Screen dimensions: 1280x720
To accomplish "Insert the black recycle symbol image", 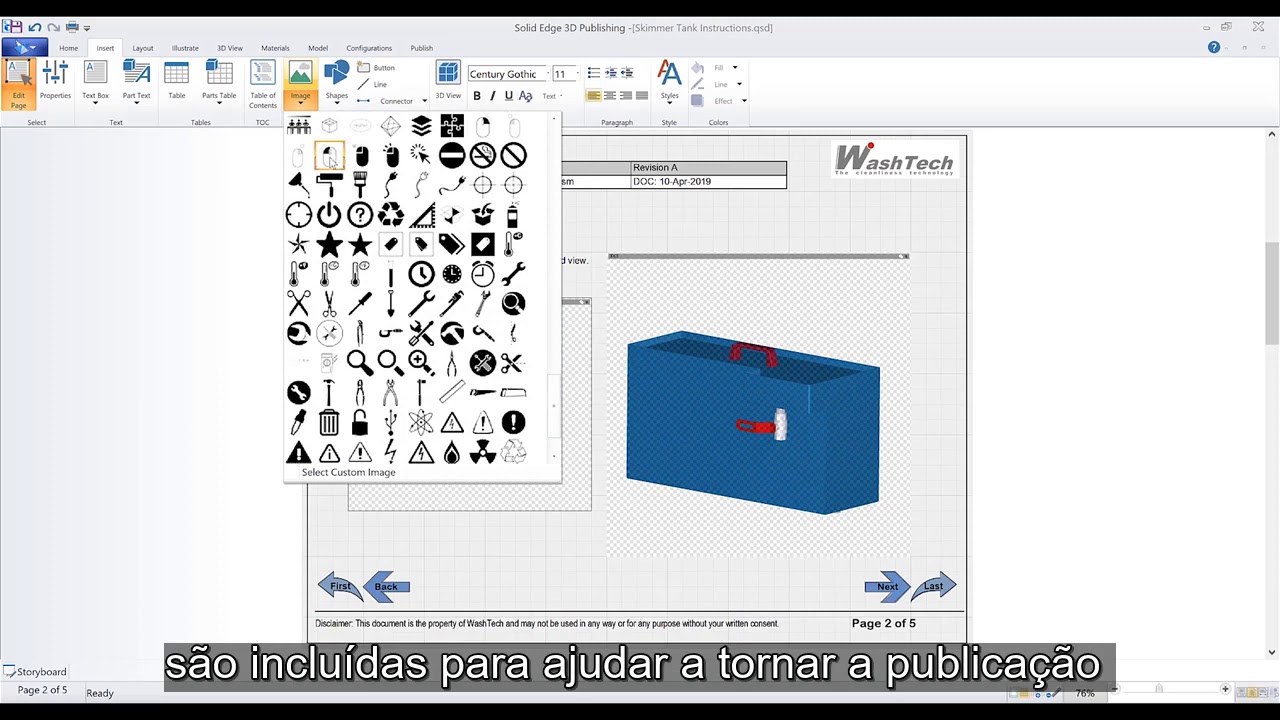I will pos(391,214).
